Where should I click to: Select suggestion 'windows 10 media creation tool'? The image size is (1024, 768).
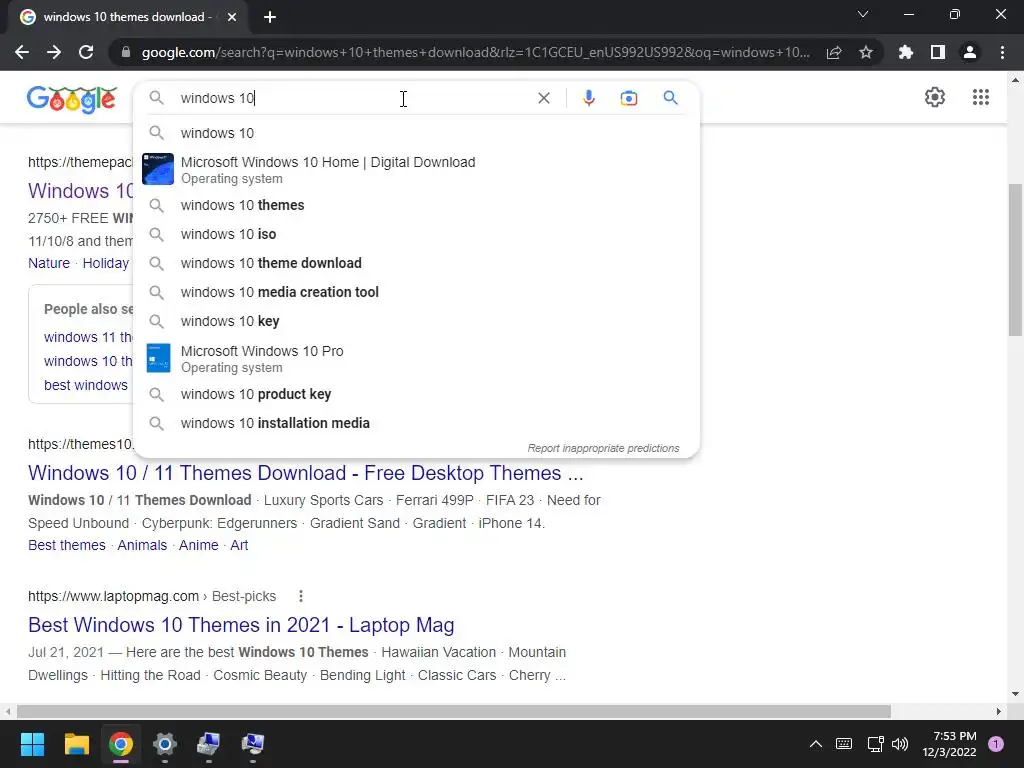[416, 292]
